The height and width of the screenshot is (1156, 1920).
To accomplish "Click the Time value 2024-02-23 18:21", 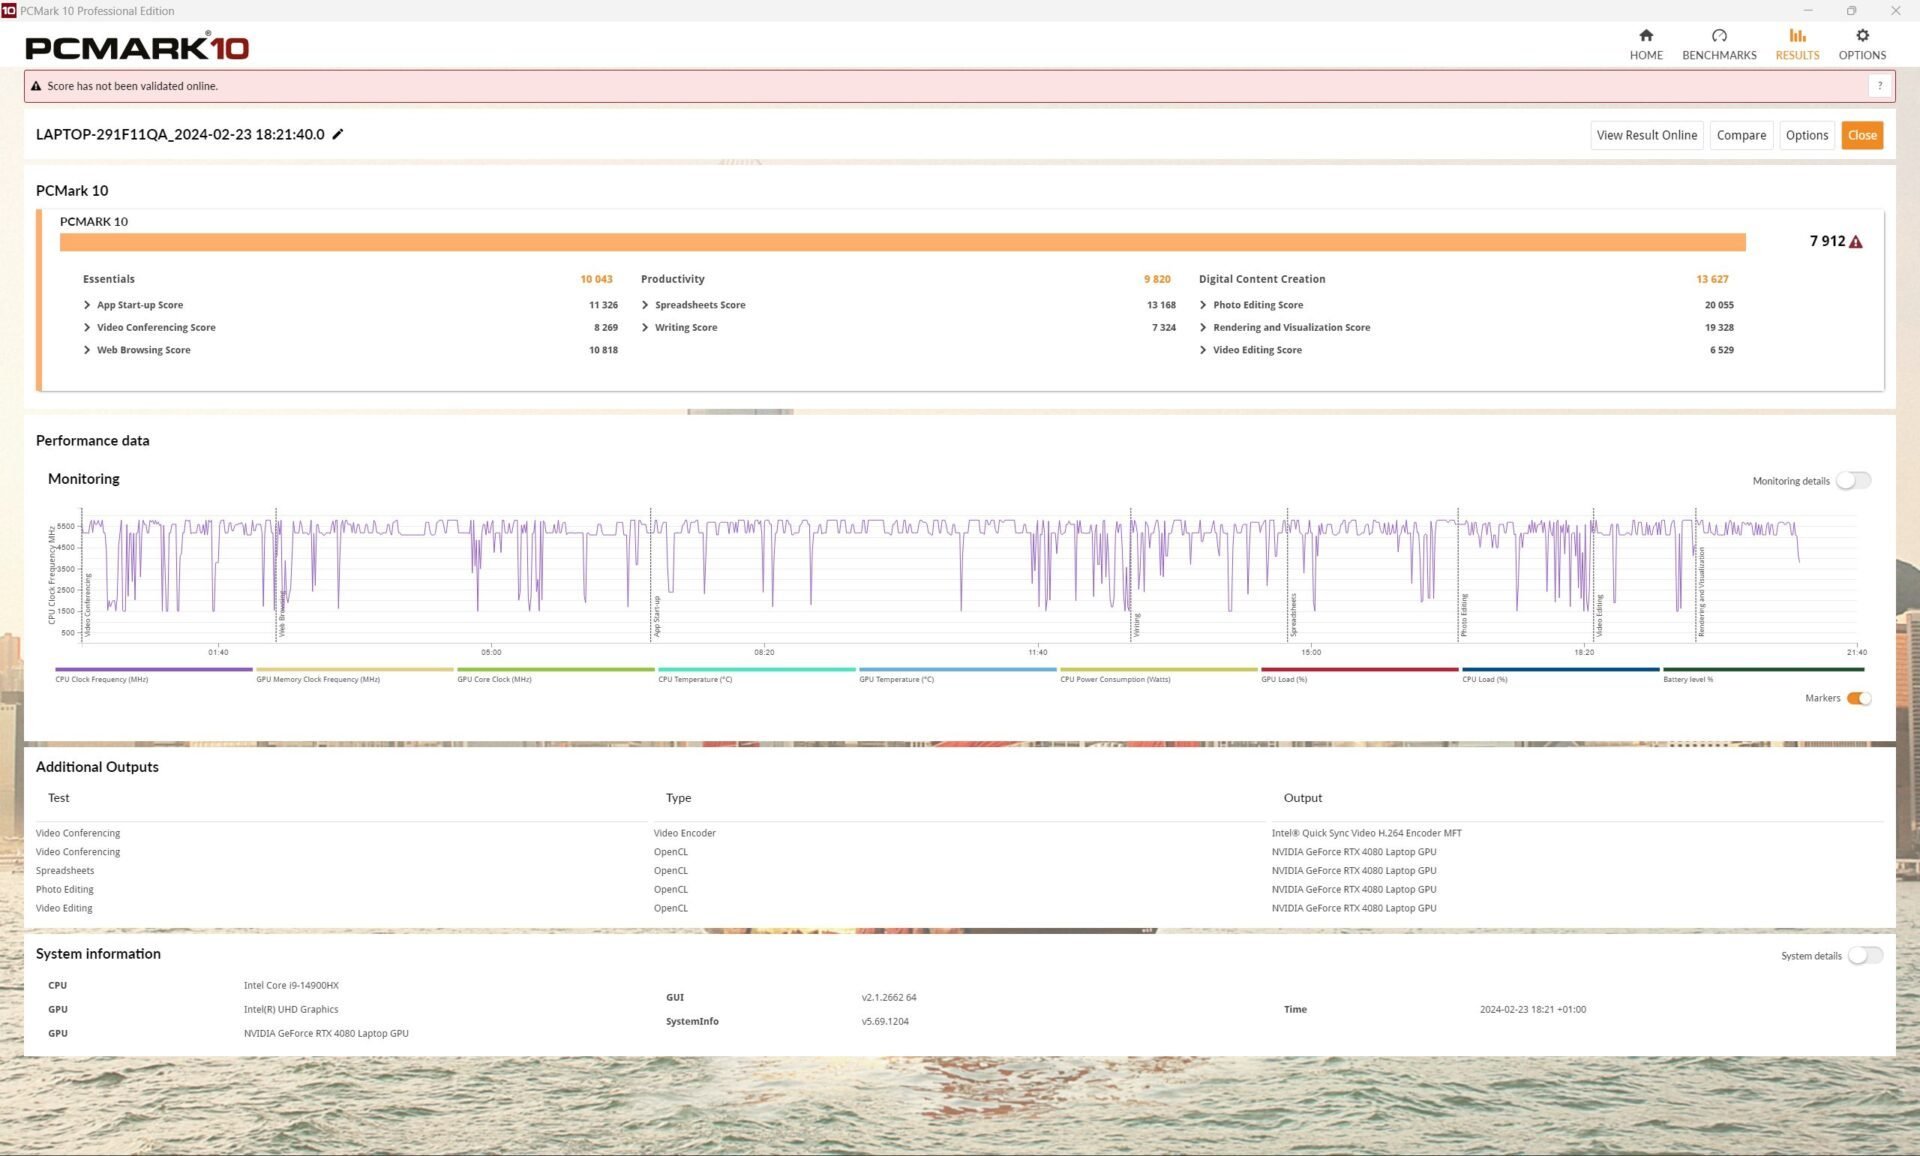I will pos(1532,1010).
